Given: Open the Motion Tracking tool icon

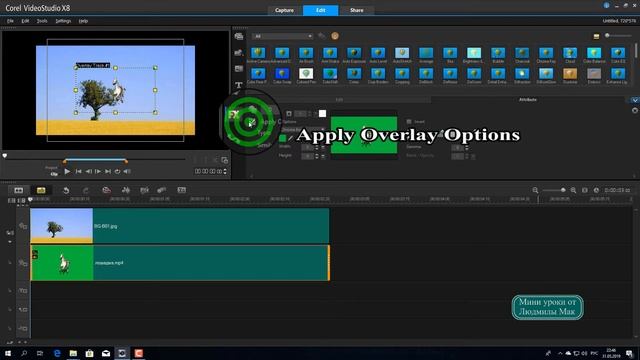Looking at the screenshot, I should (162, 190).
